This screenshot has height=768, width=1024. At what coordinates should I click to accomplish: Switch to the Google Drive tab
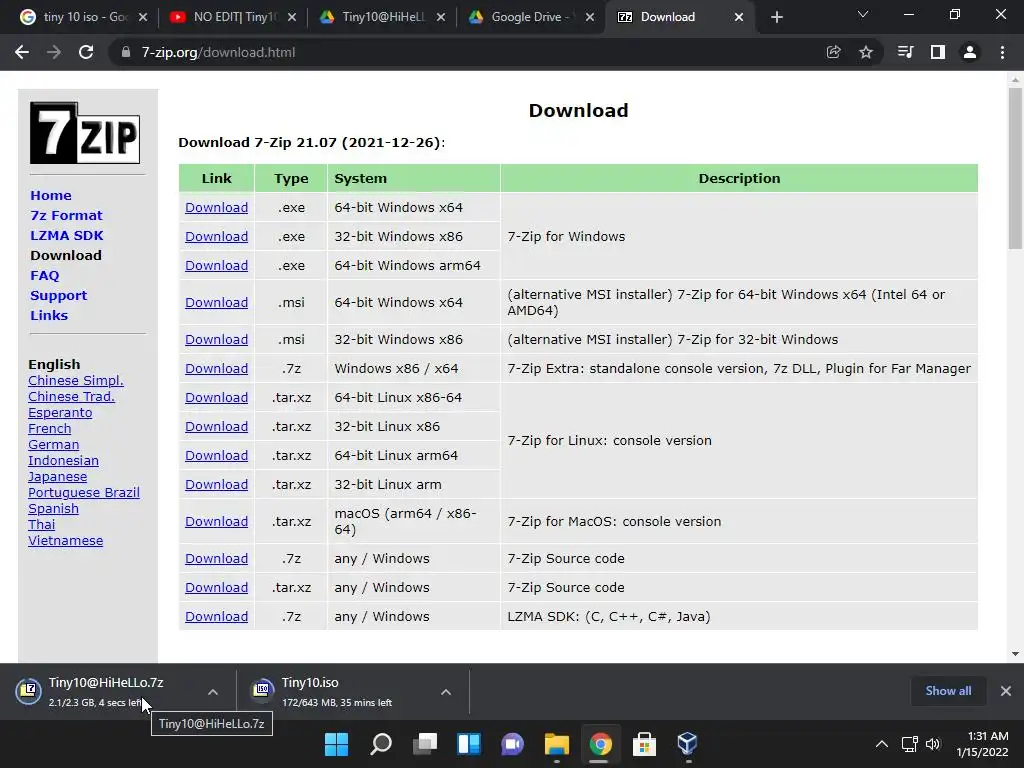[530, 17]
